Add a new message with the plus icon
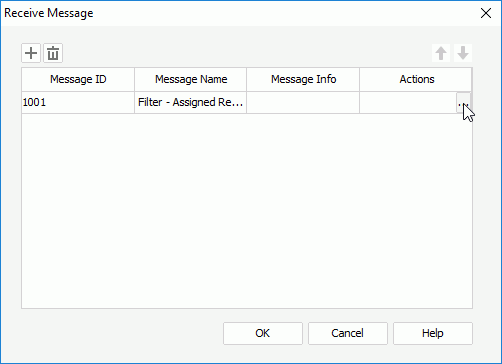The image size is (502, 364). tap(31, 53)
